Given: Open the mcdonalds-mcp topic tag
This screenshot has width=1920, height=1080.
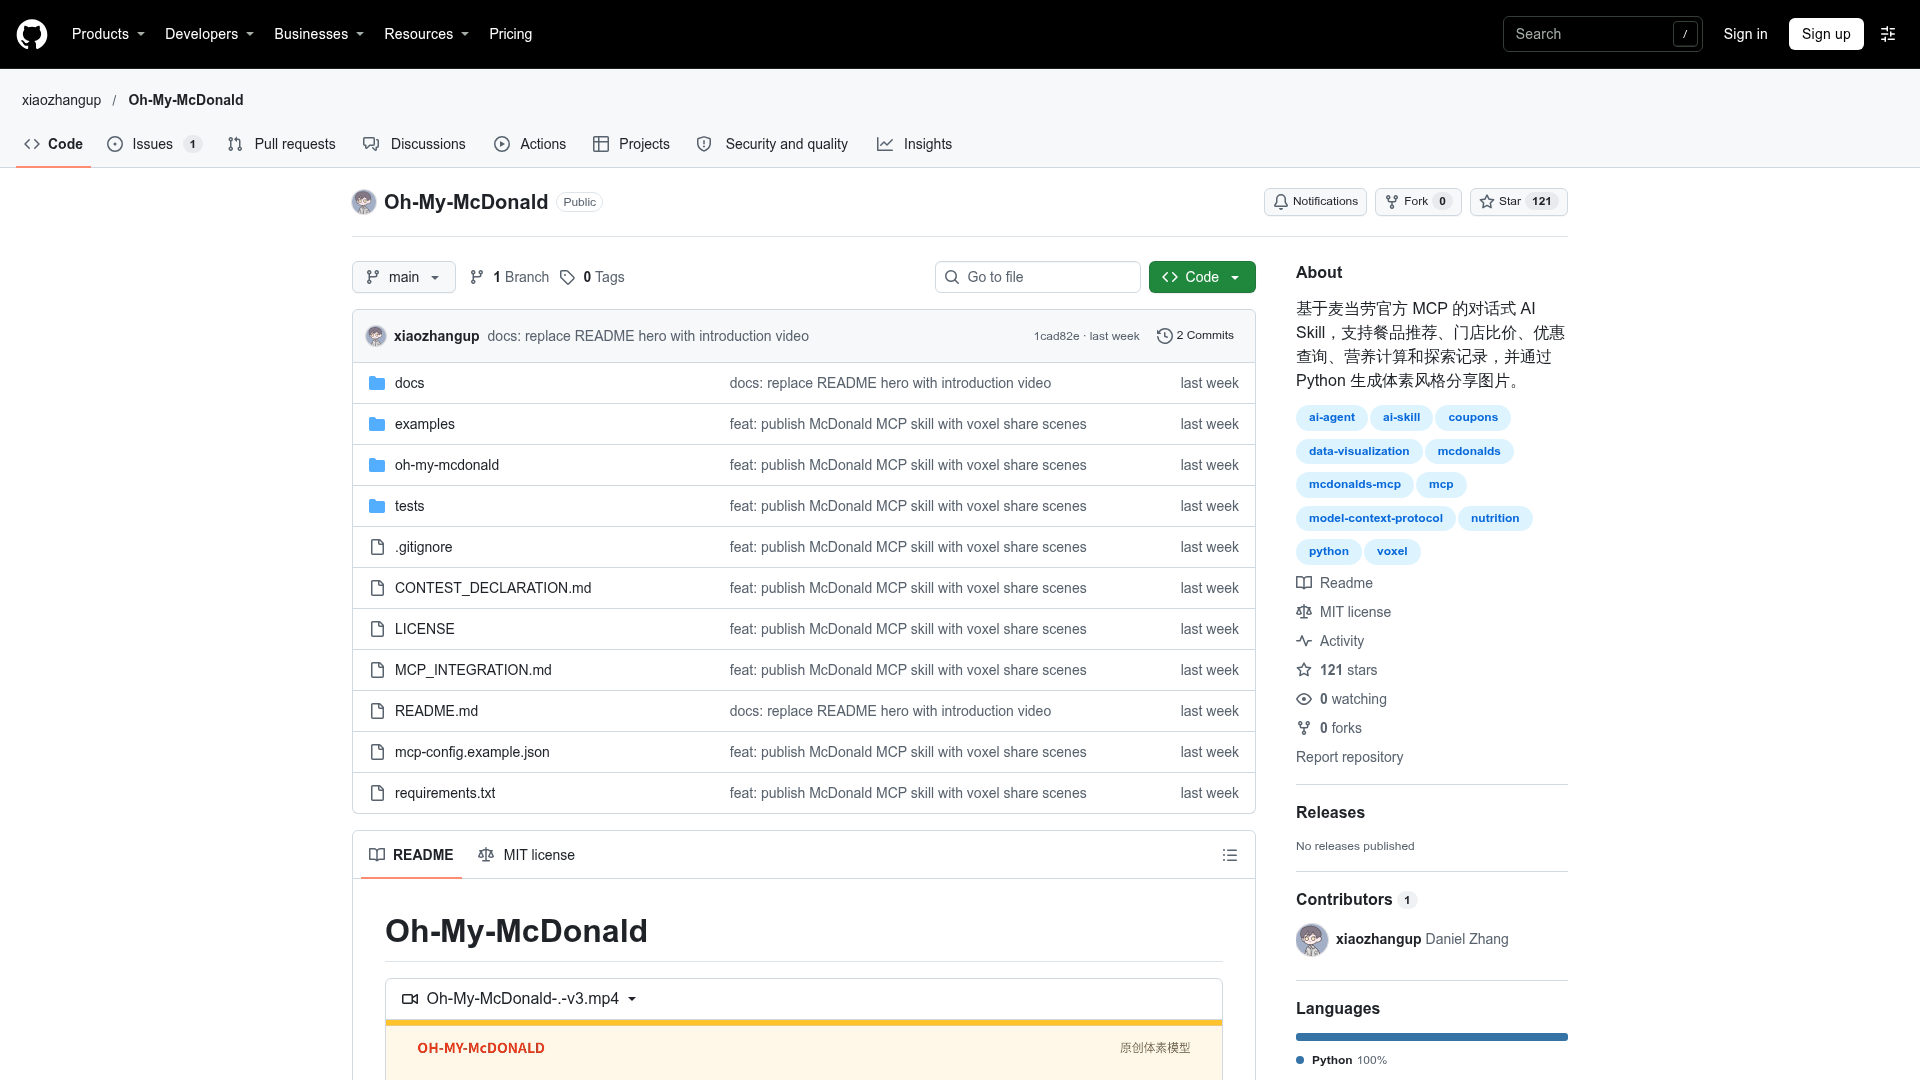Looking at the screenshot, I should [1355, 485].
